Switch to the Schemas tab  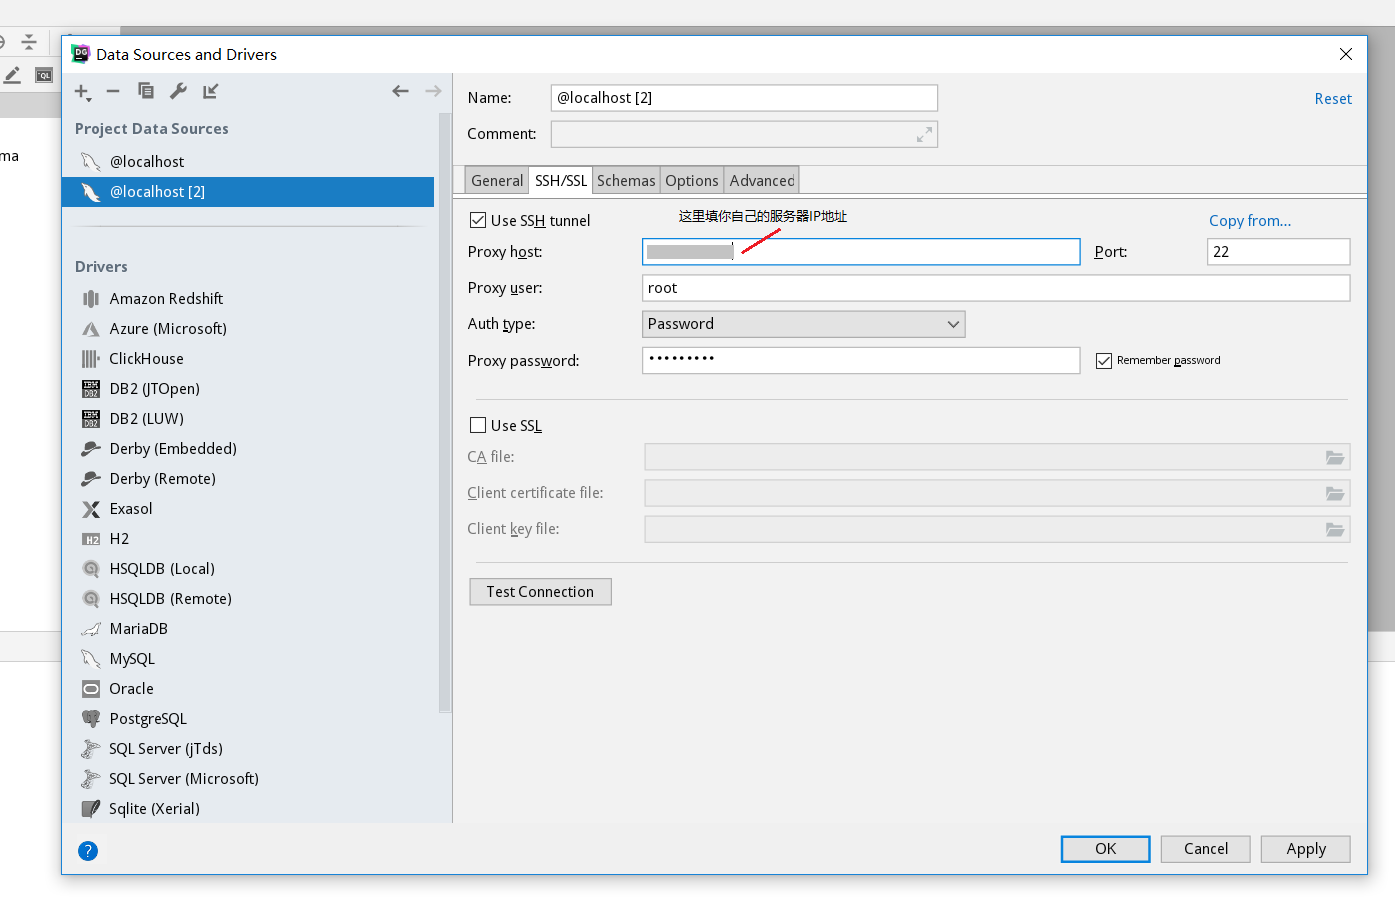click(626, 180)
